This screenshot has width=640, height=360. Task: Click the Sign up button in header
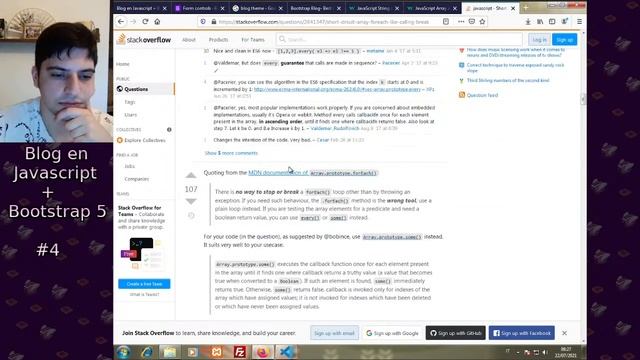point(564,40)
